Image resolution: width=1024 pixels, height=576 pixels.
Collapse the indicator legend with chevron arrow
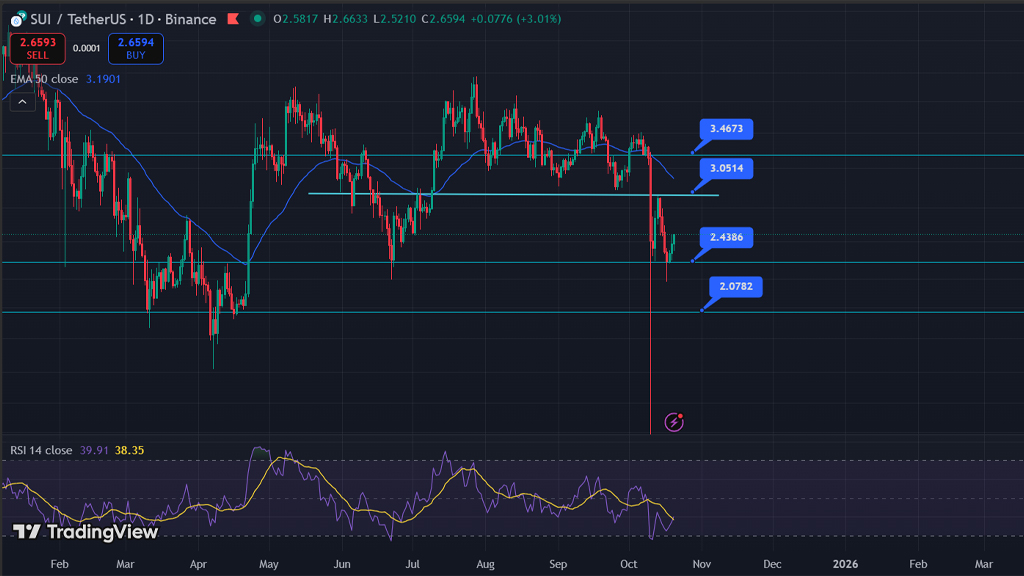(20, 101)
